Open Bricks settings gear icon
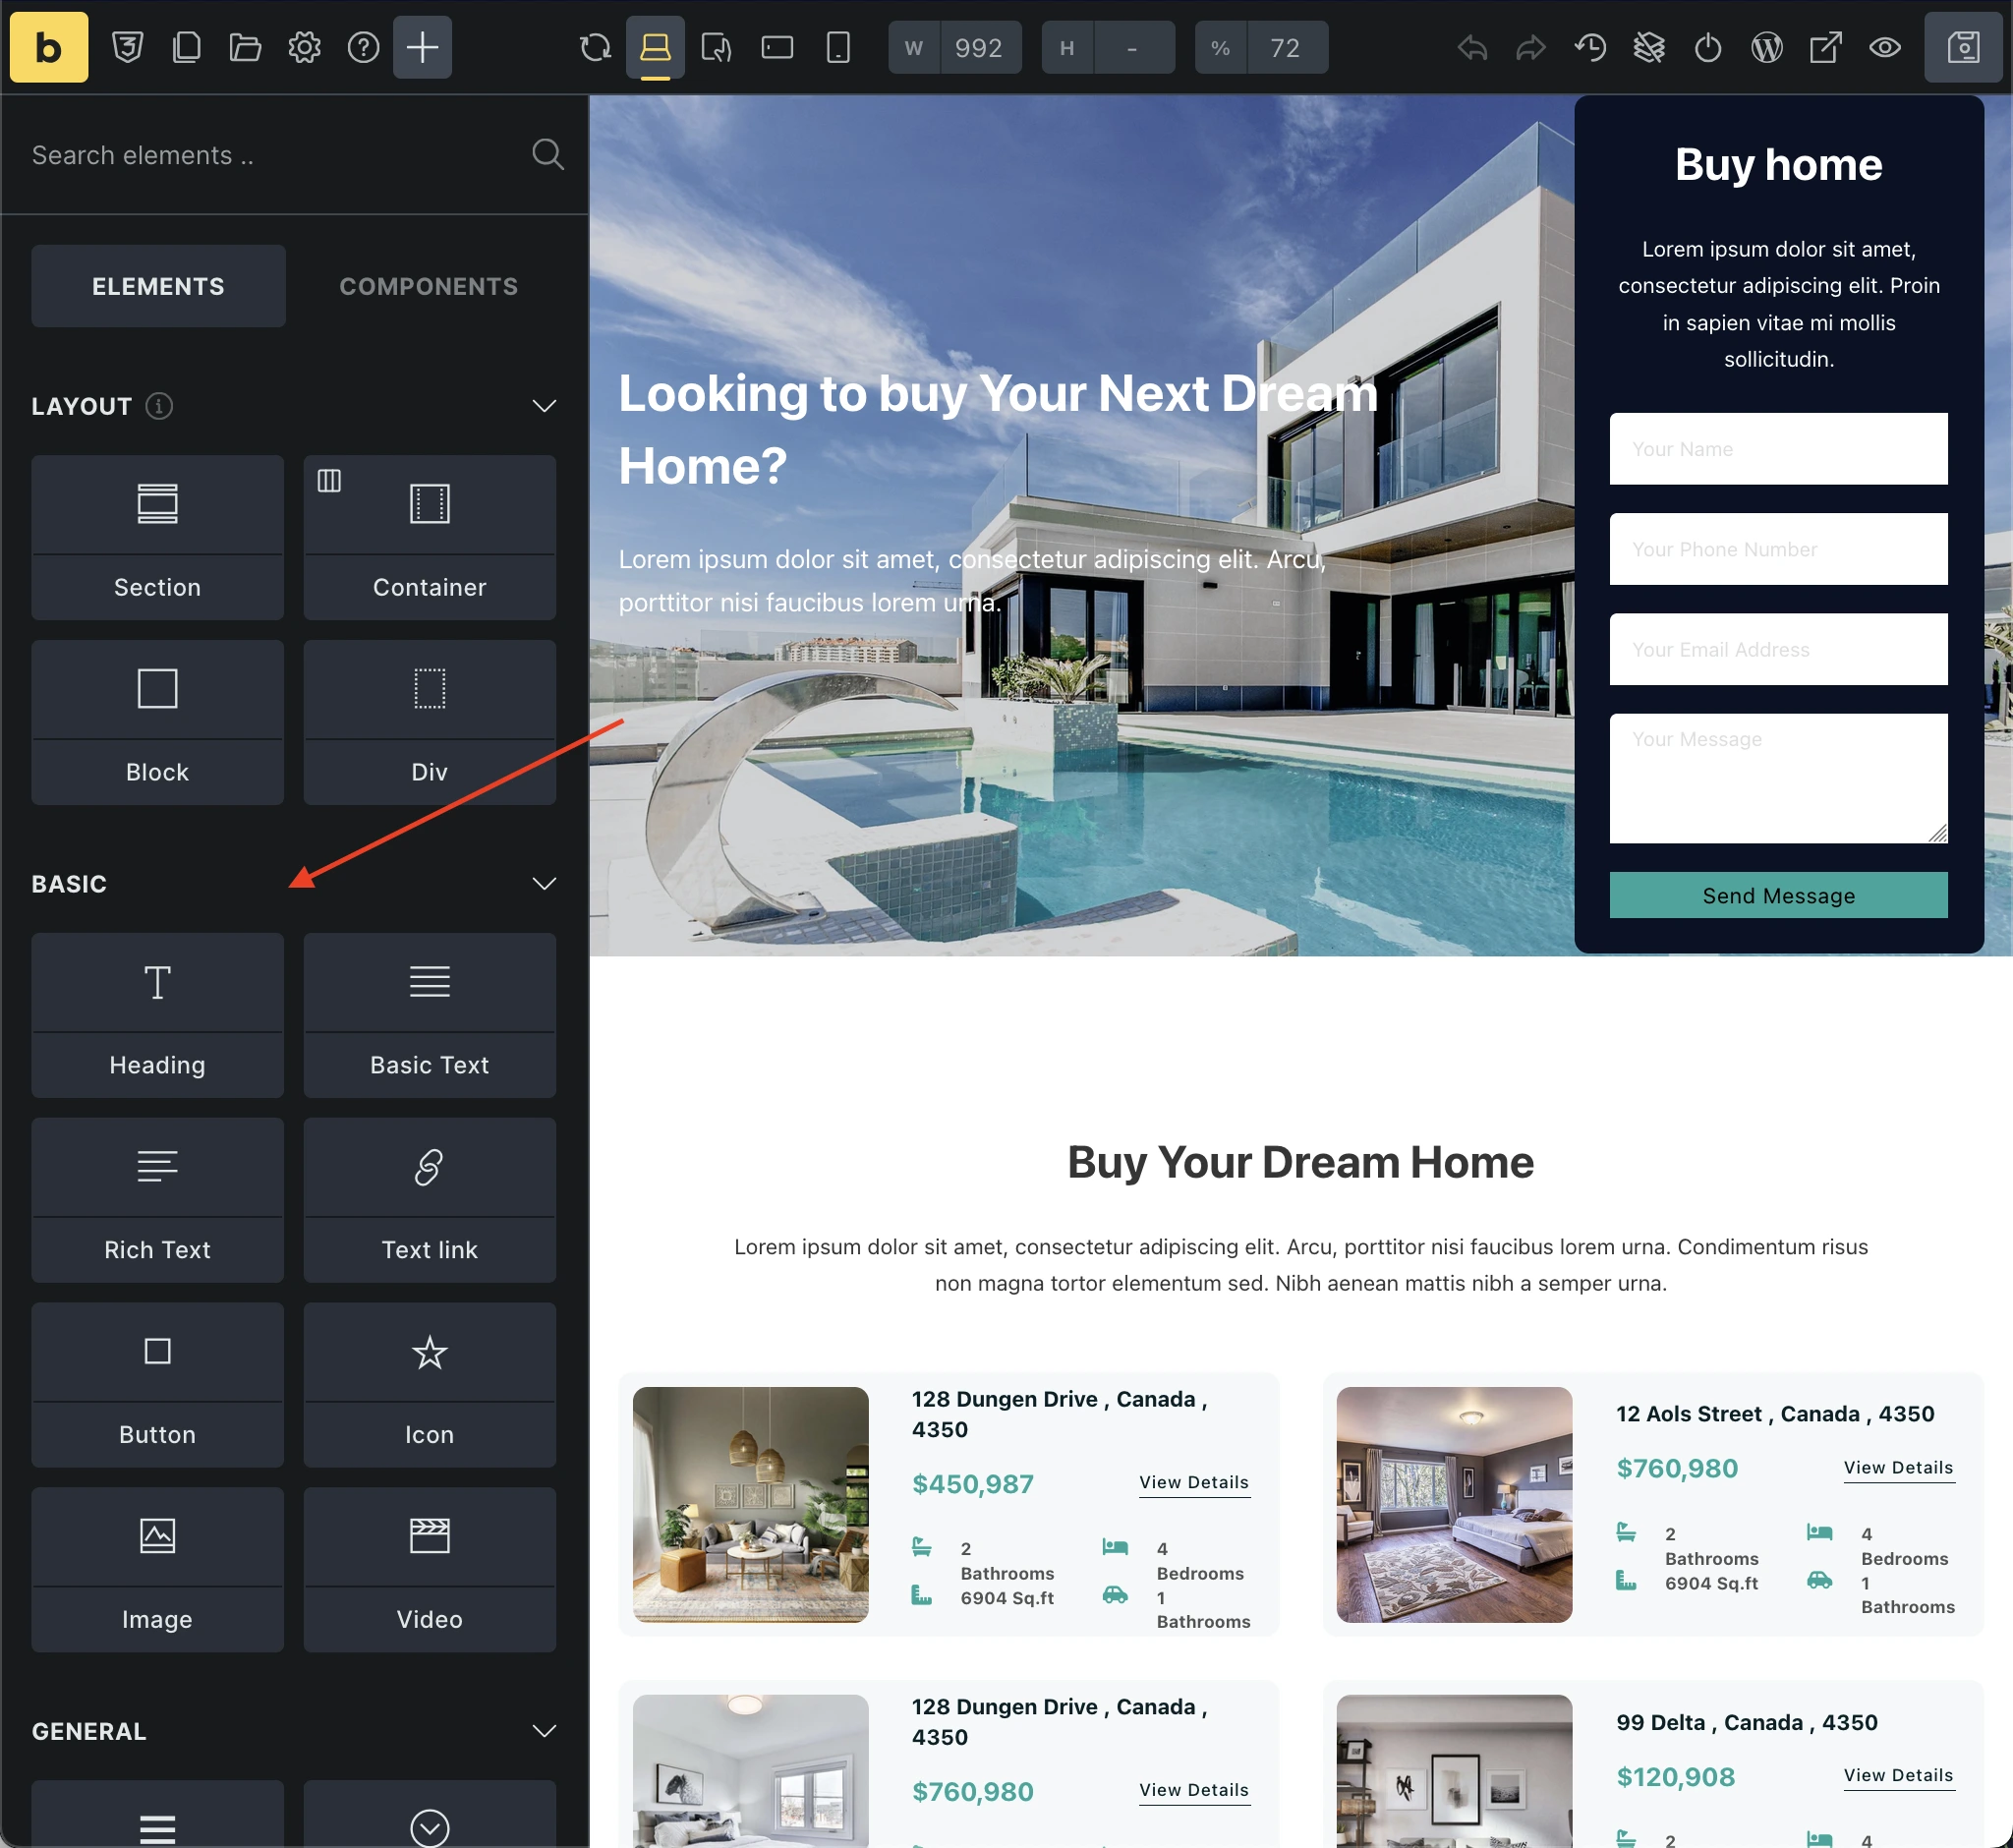 click(x=304, y=47)
